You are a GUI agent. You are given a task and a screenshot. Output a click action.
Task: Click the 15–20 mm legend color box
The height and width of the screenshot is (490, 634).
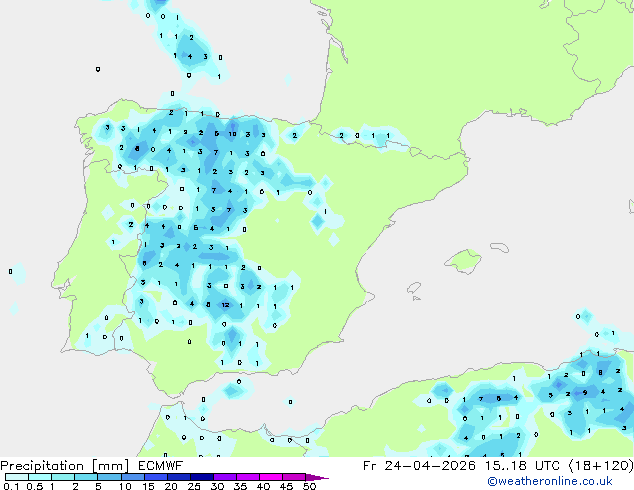point(156,477)
